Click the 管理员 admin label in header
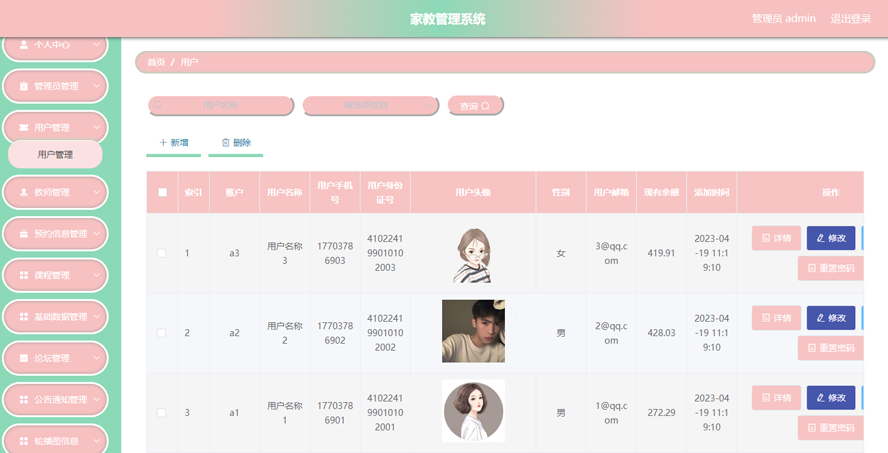The height and width of the screenshot is (453, 888). (x=784, y=19)
